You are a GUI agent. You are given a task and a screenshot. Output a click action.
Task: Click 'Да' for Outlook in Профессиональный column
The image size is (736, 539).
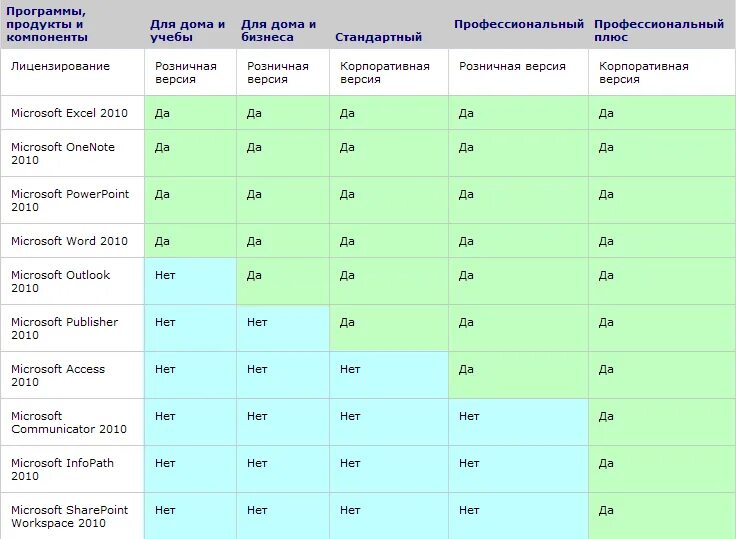pos(466,275)
